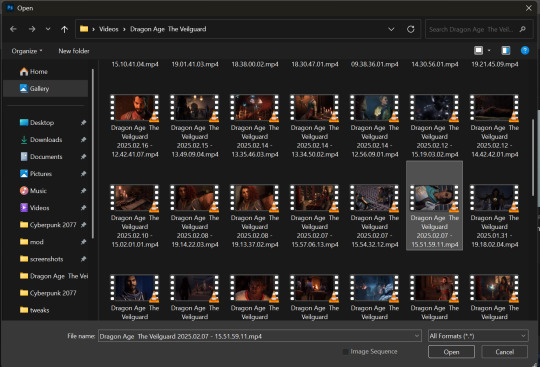Go back to previous folder

(13, 29)
